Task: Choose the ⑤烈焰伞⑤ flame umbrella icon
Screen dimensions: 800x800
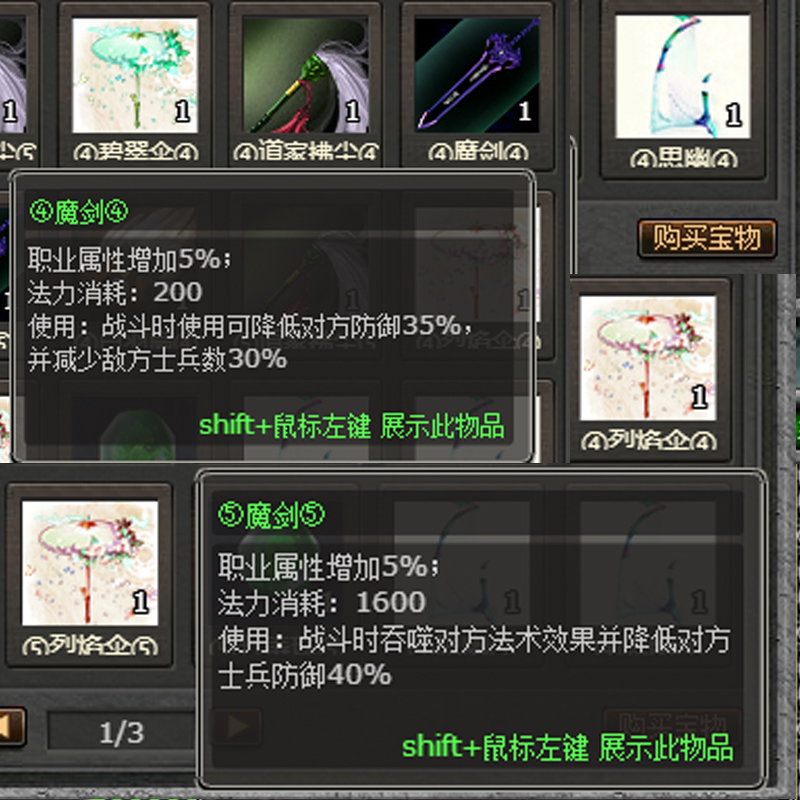Action: [x=90, y=563]
